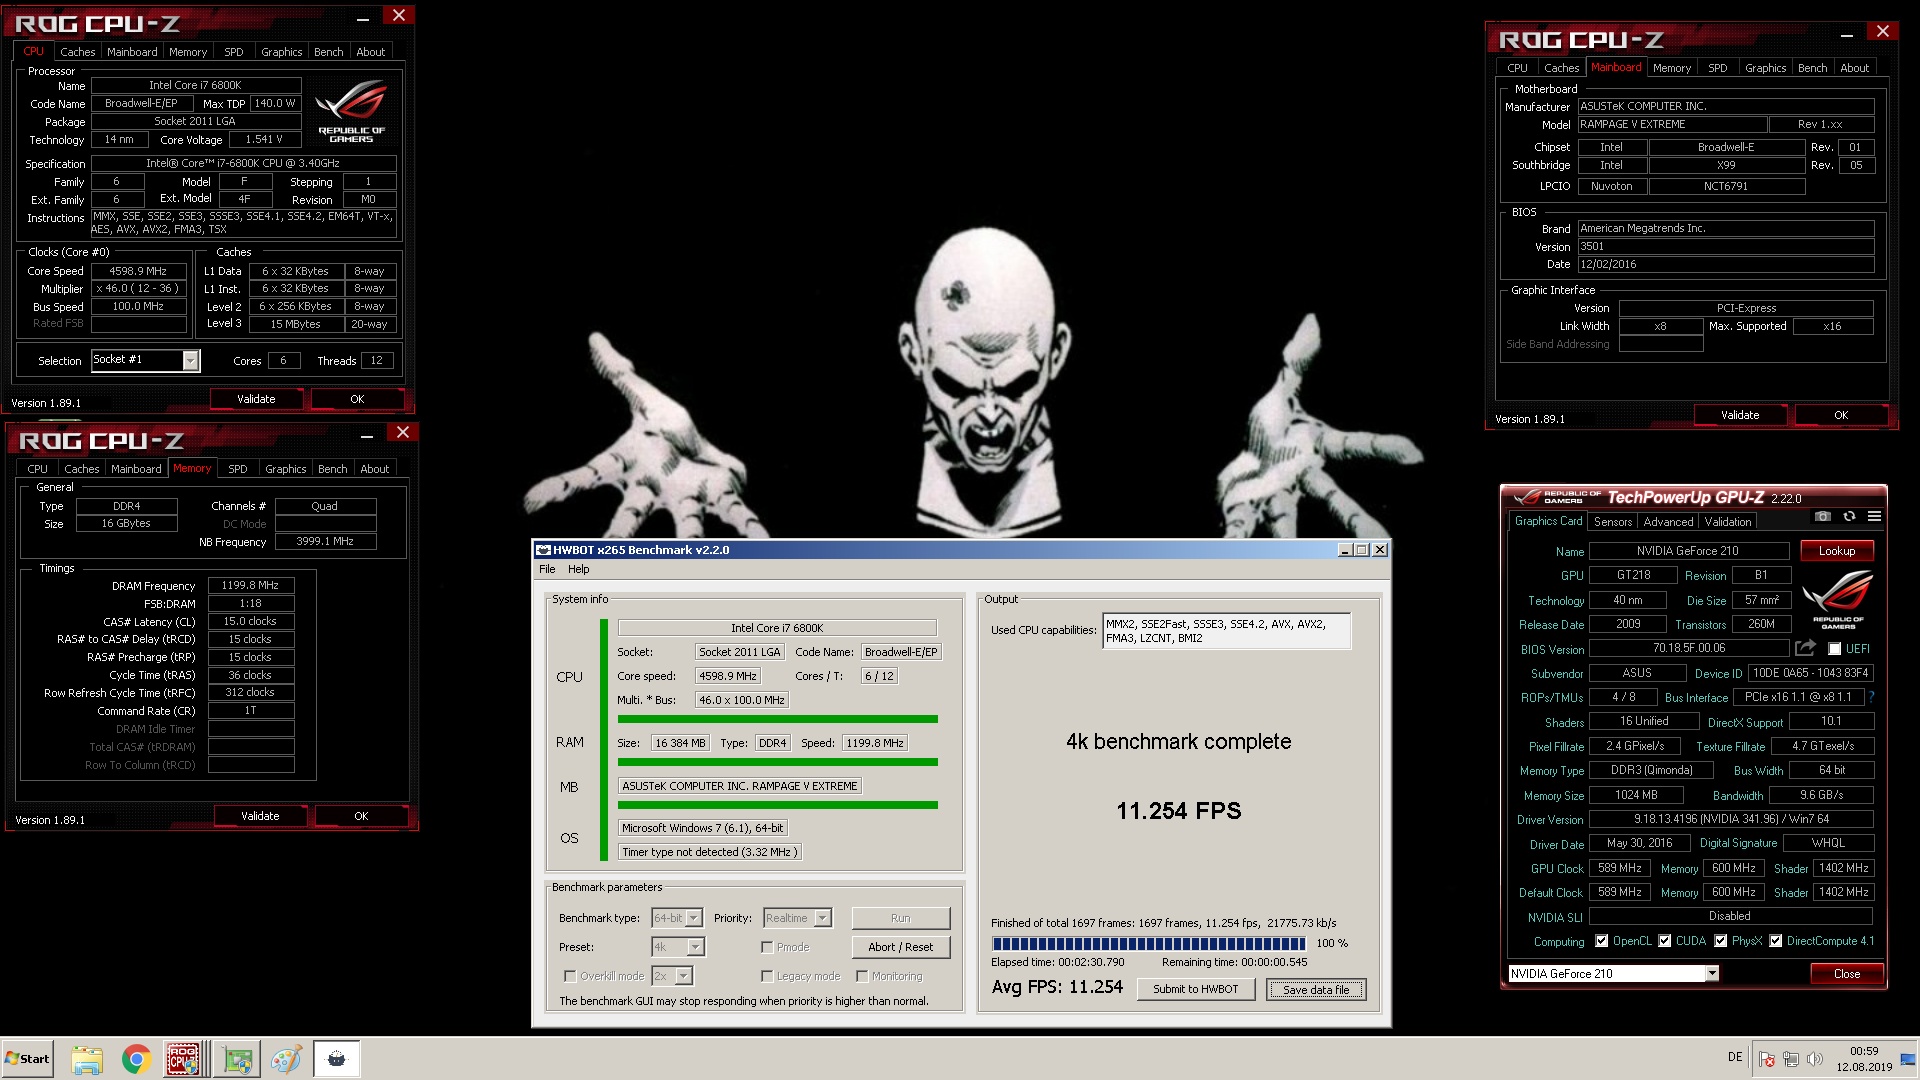Minimize the CPU-Z Memory window
This screenshot has width=1920, height=1080.
(367, 434)
